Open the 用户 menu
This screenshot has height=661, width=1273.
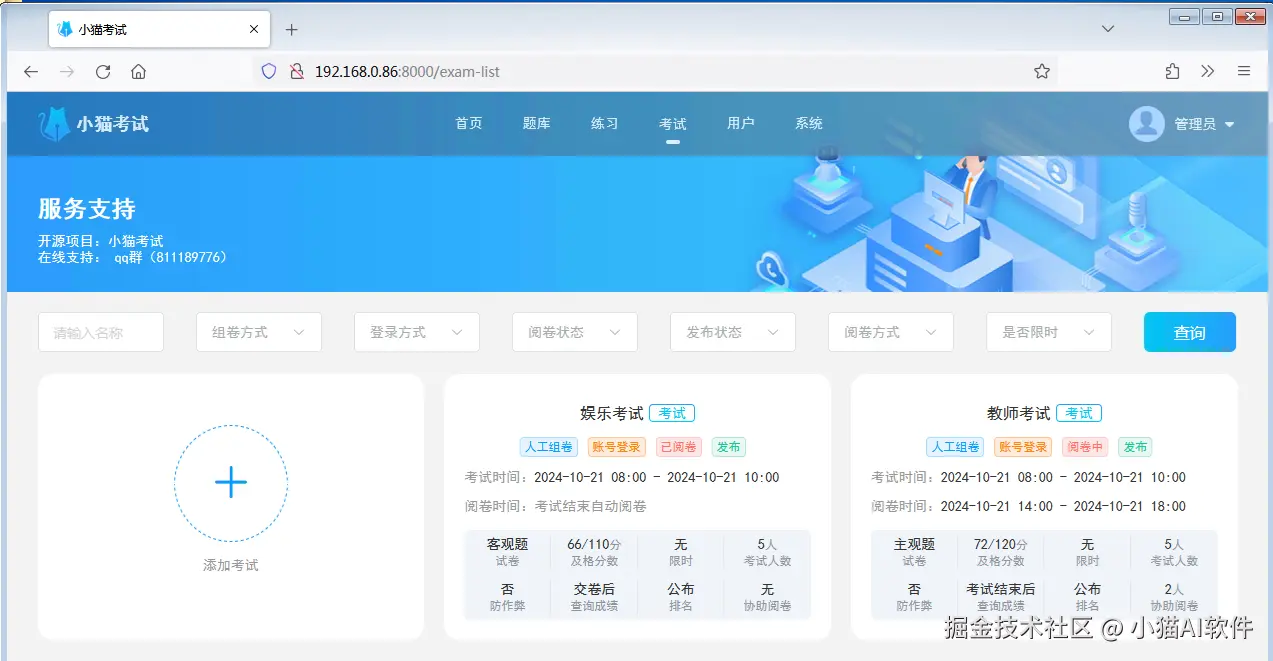(741, 123)
